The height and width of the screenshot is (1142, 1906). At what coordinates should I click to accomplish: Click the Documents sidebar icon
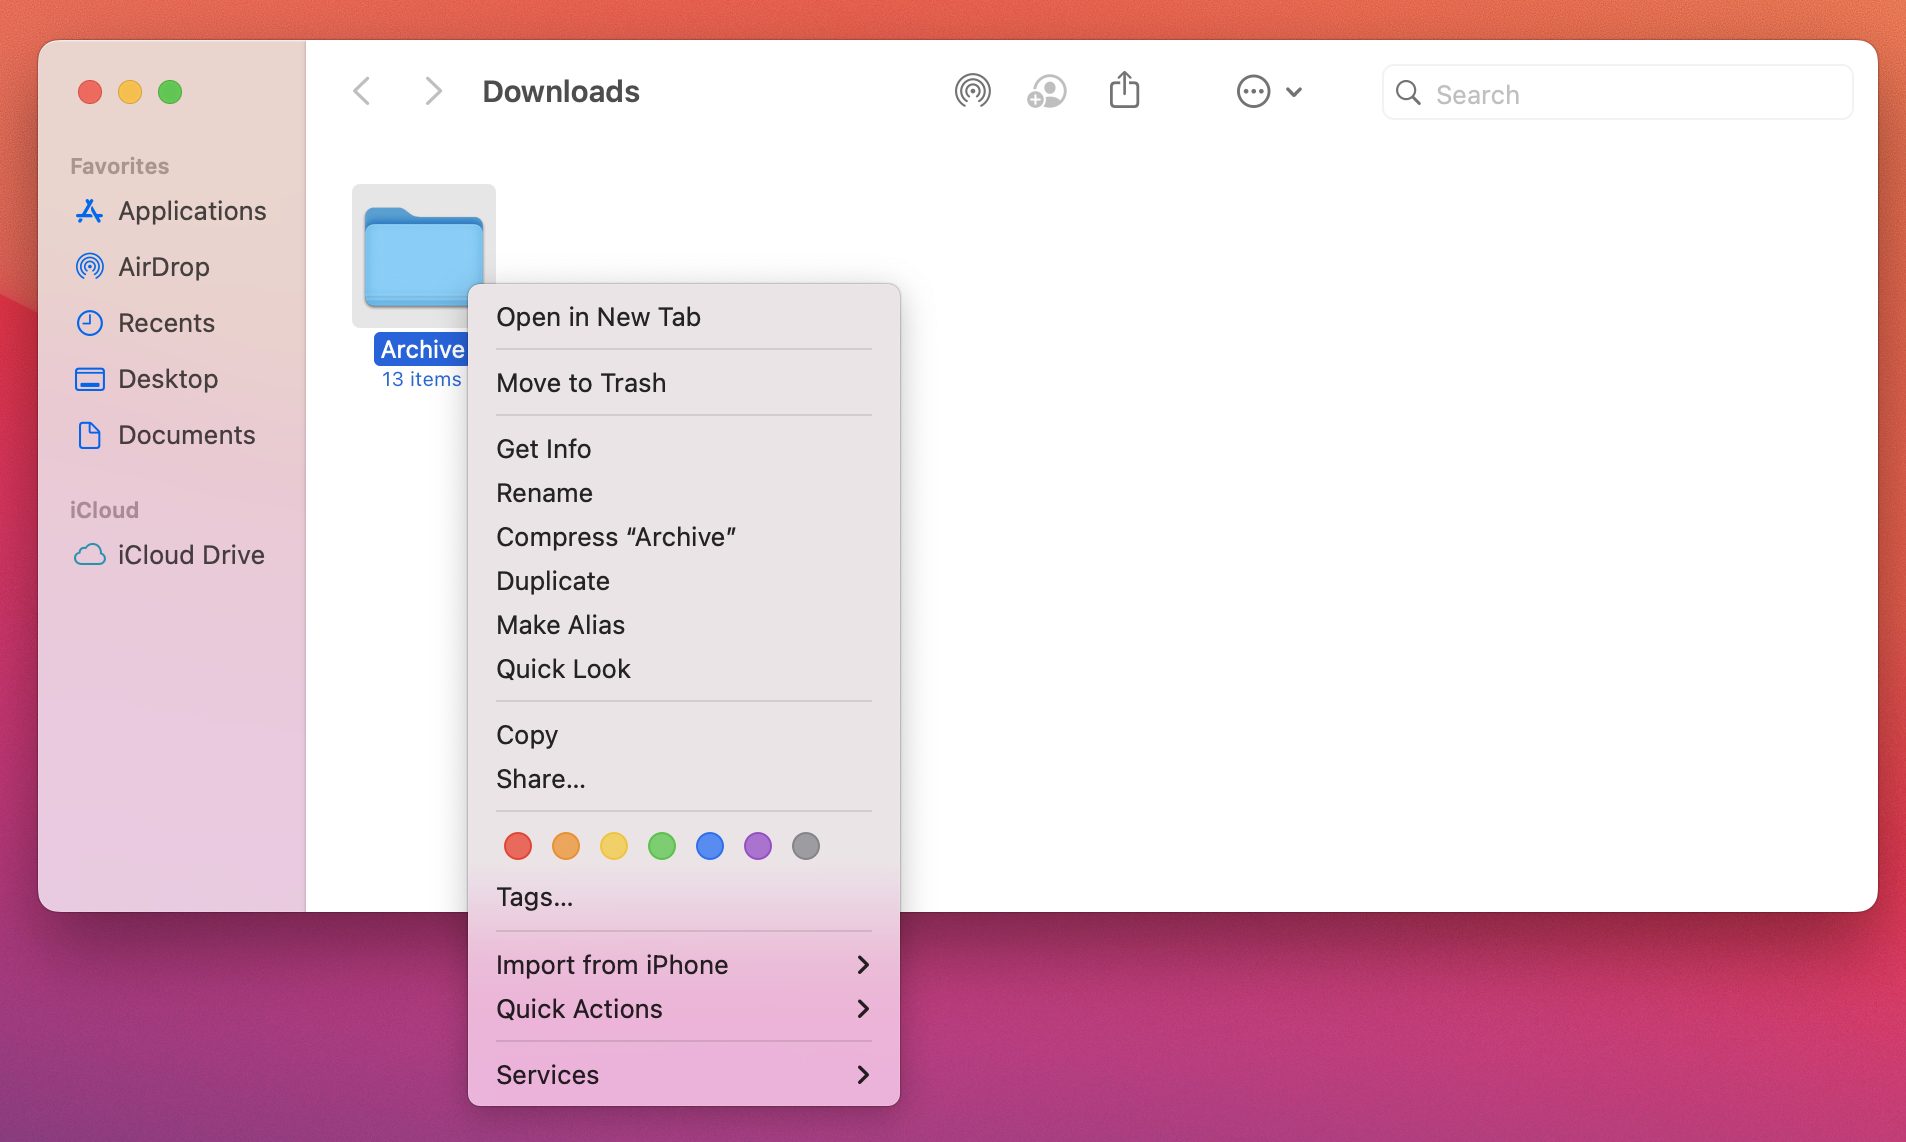(89, 434)
